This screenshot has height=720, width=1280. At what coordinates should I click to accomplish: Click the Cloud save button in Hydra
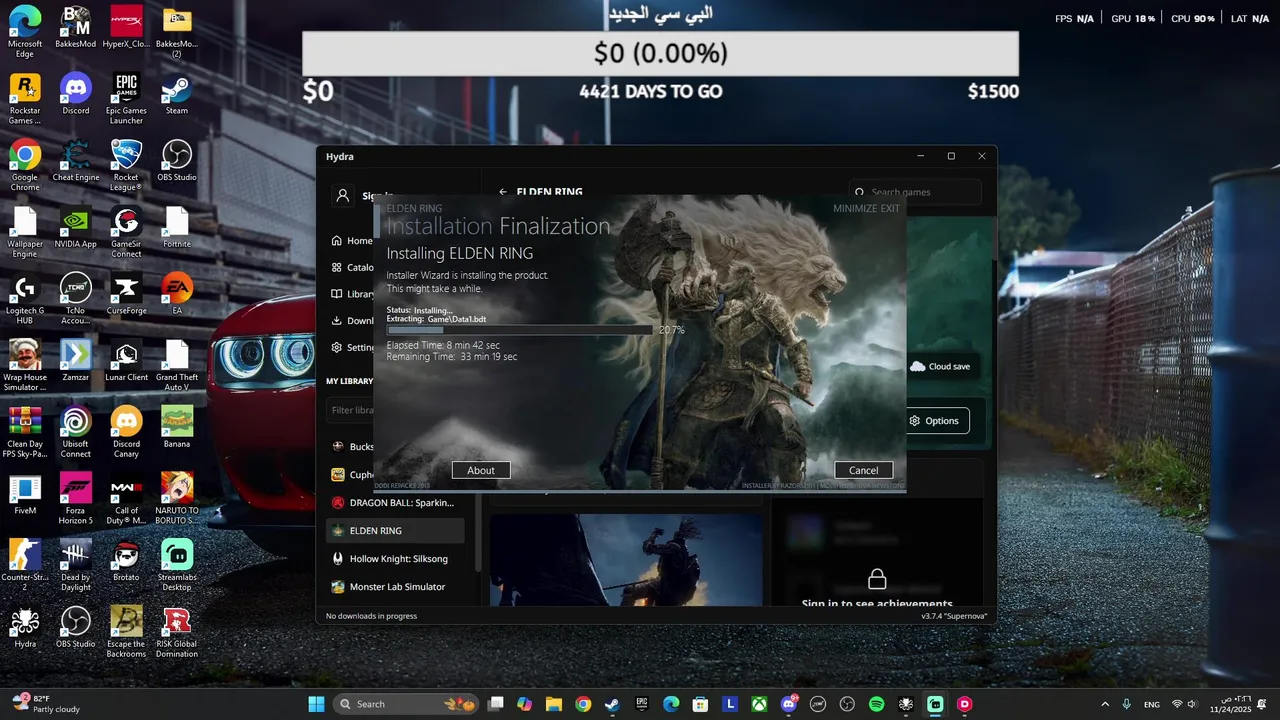(940, 366)
